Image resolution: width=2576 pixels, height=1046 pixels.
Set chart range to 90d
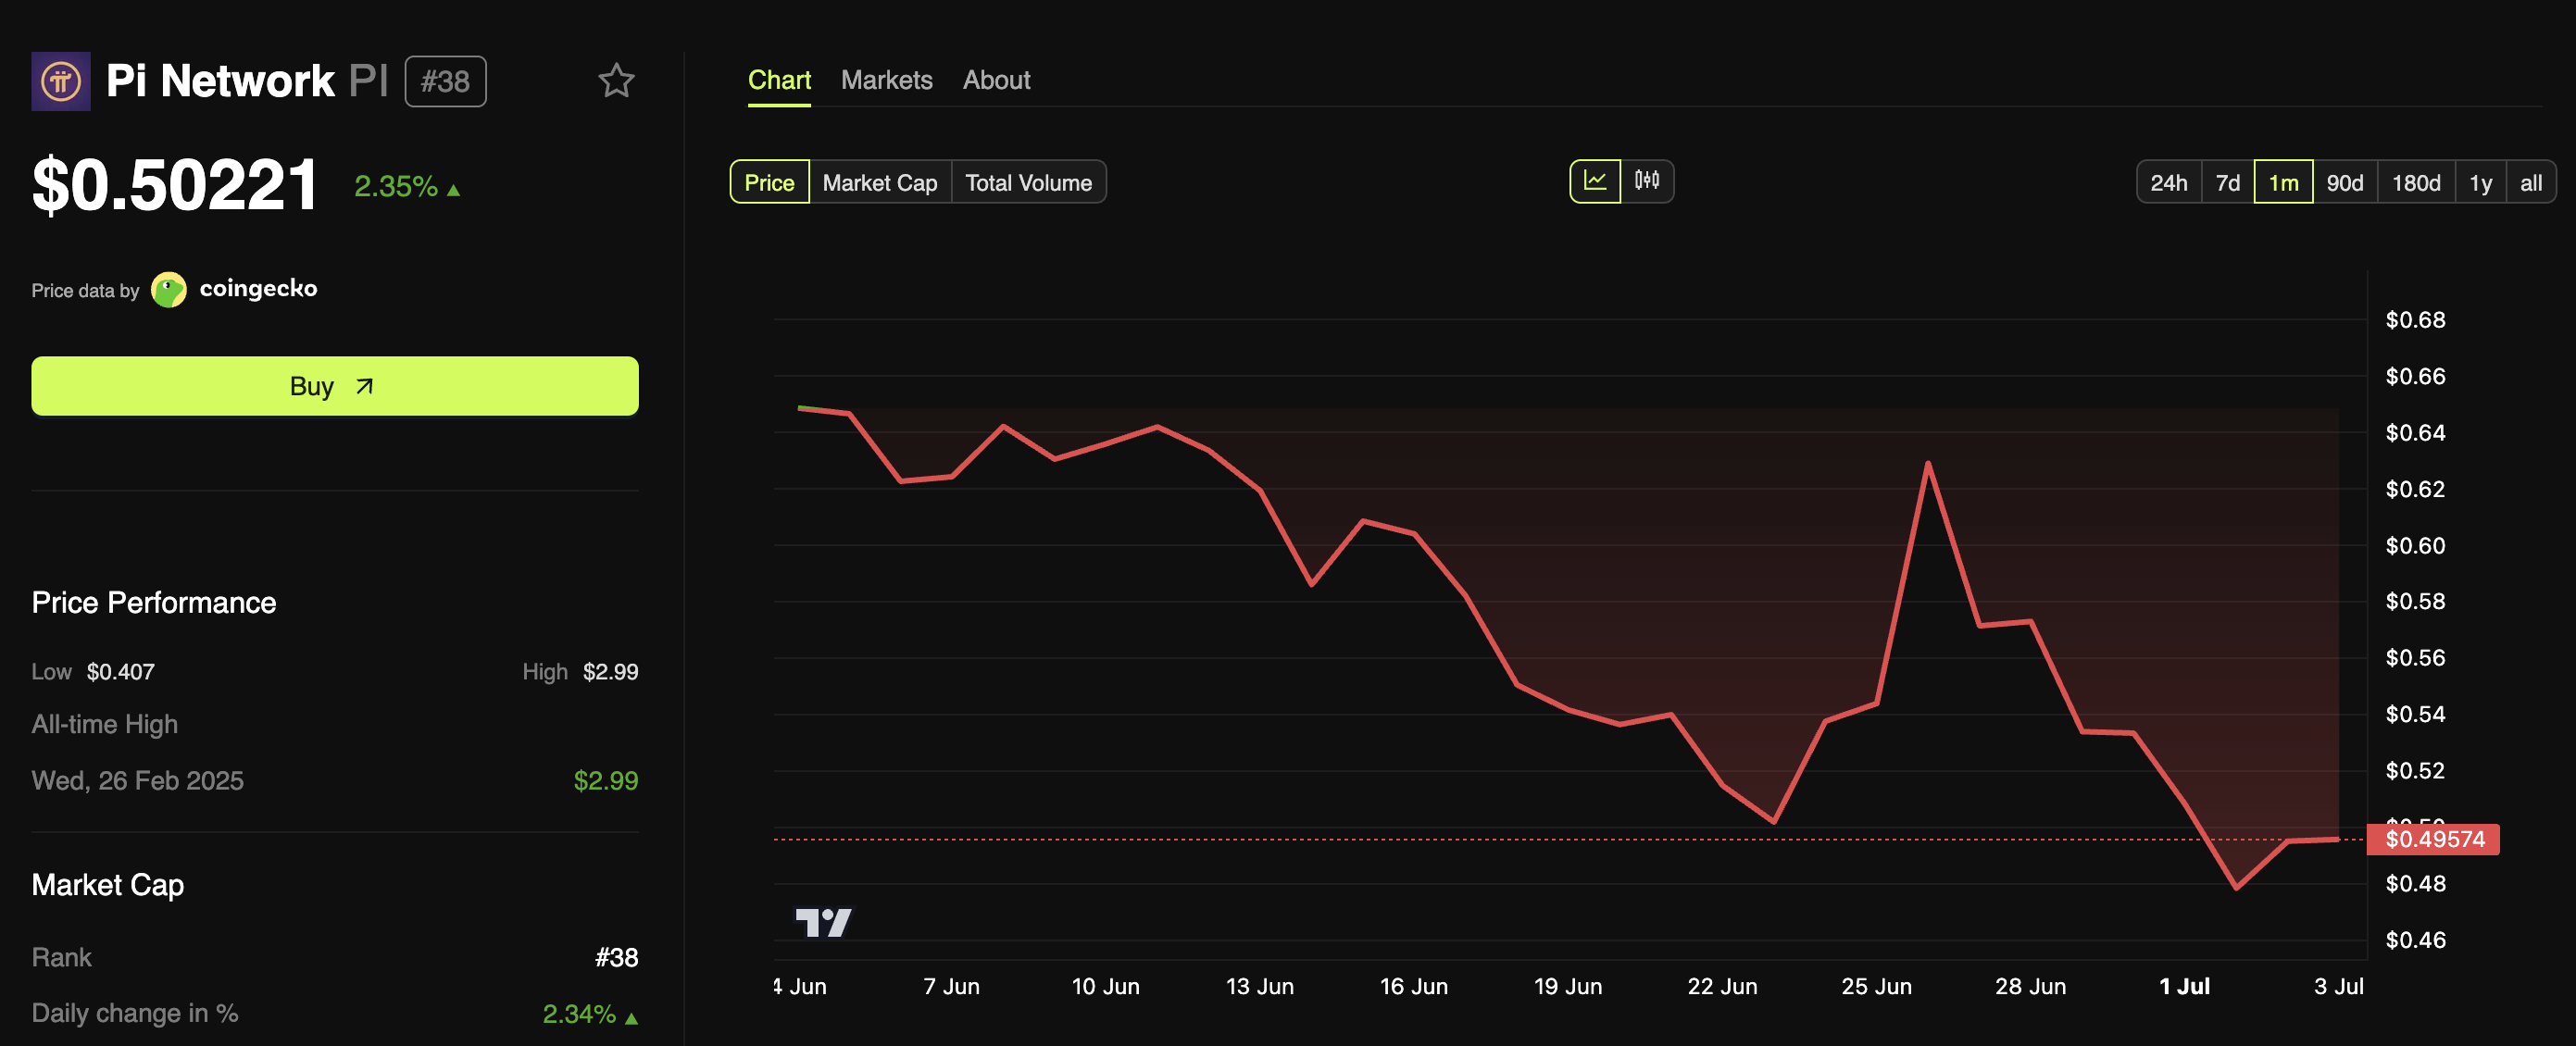(x=2344, y=182)
